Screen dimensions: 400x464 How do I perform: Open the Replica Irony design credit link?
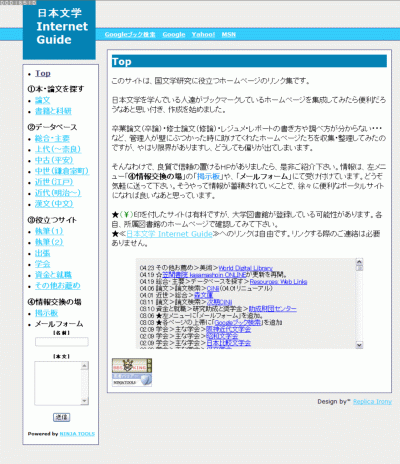[x=372, y=402]
